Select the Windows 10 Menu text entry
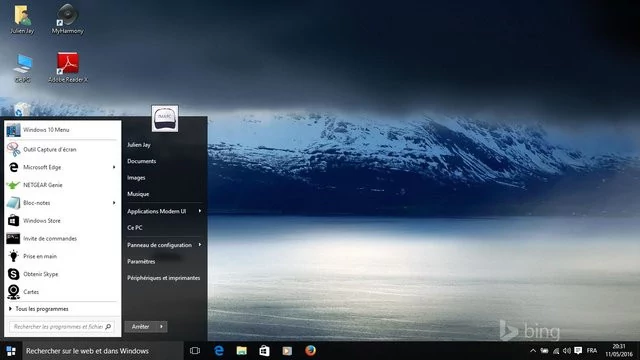 click(x=46, y=130)
